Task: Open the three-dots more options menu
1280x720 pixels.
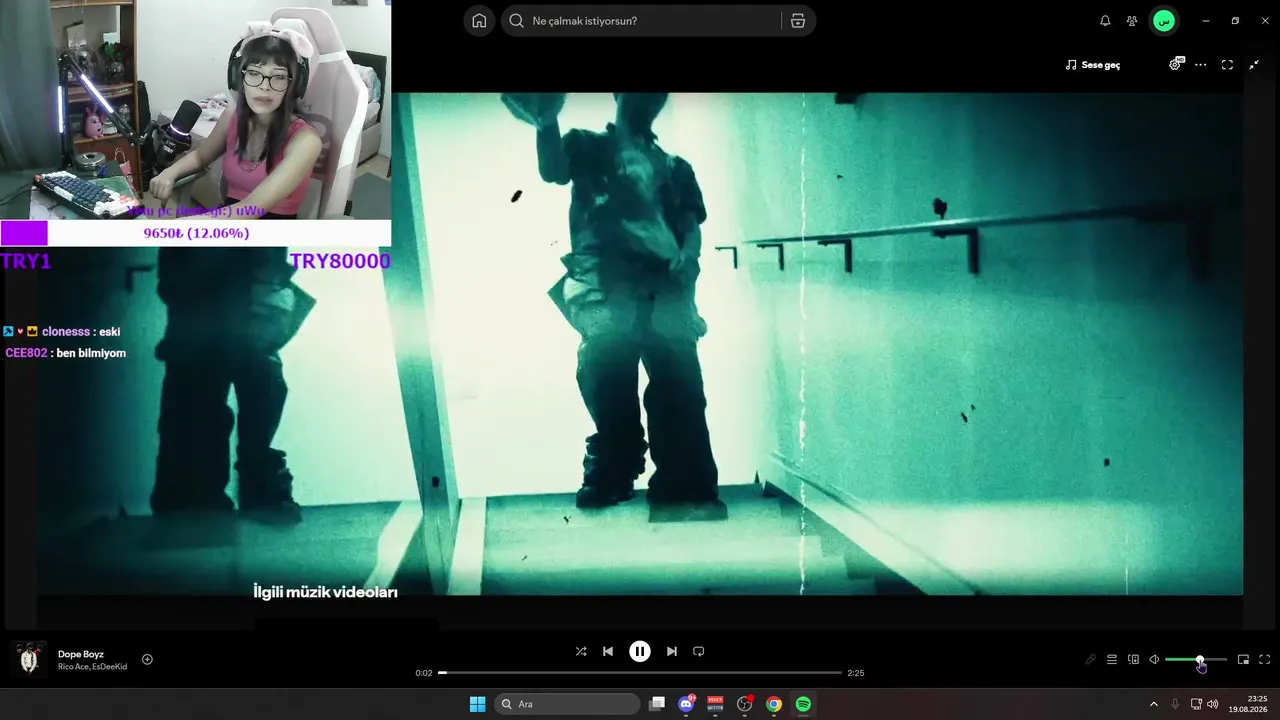Action: [1201, 65]
